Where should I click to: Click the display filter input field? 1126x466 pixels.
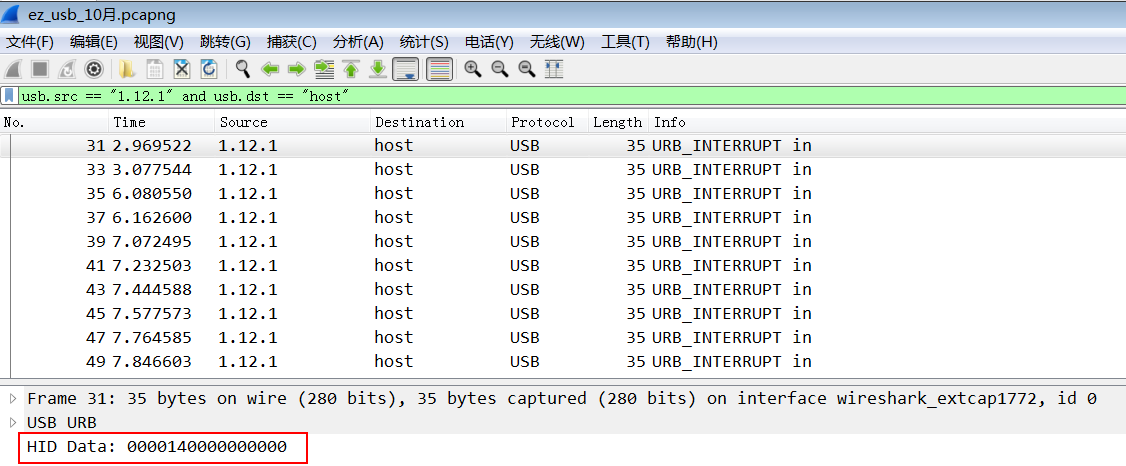coord(571,96)
